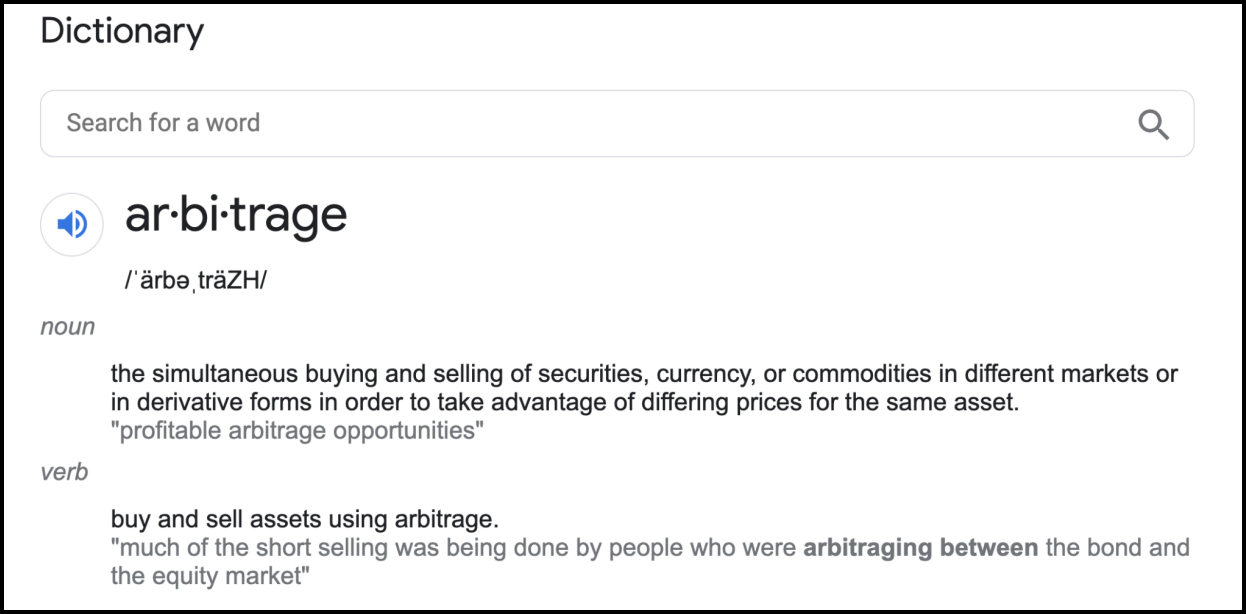Click the "profitable arbitrage opportunities" example
This screenshot has width=1246, height=614.
pos(298,431)
